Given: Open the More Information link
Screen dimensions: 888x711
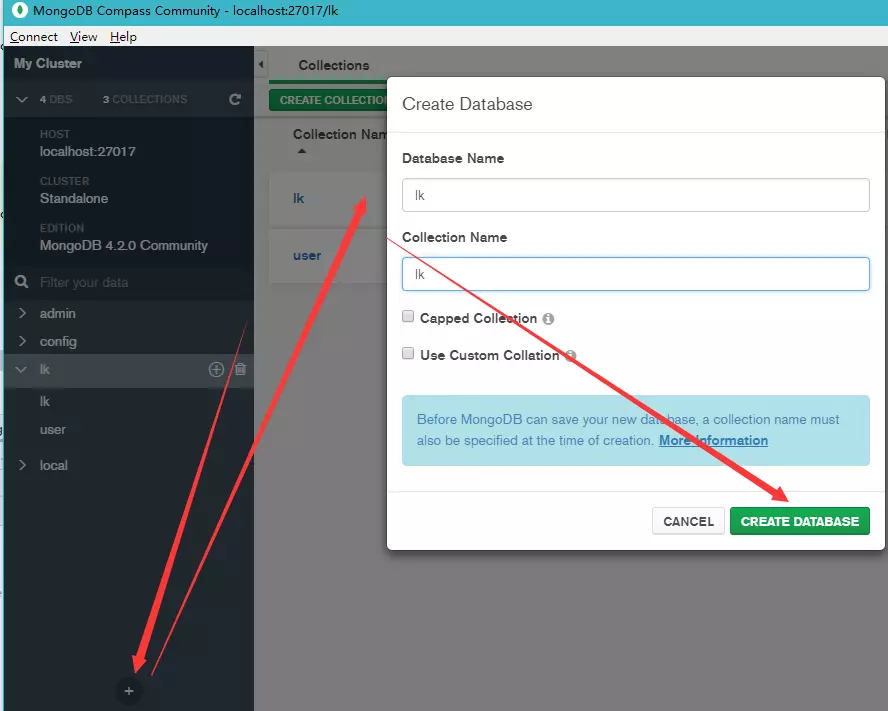Looking at the screenshot, I should (713, 440).
